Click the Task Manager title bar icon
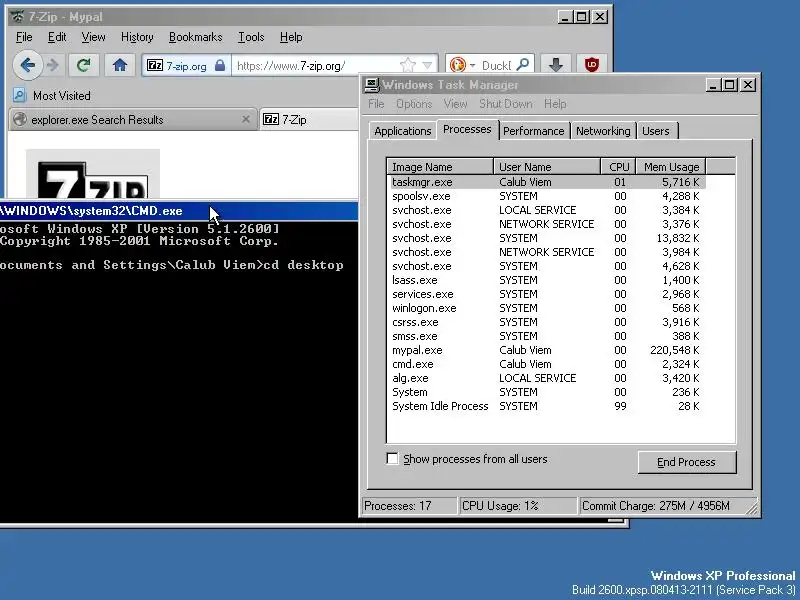Viewport: 800px width, 600px height. click(371, 85)
